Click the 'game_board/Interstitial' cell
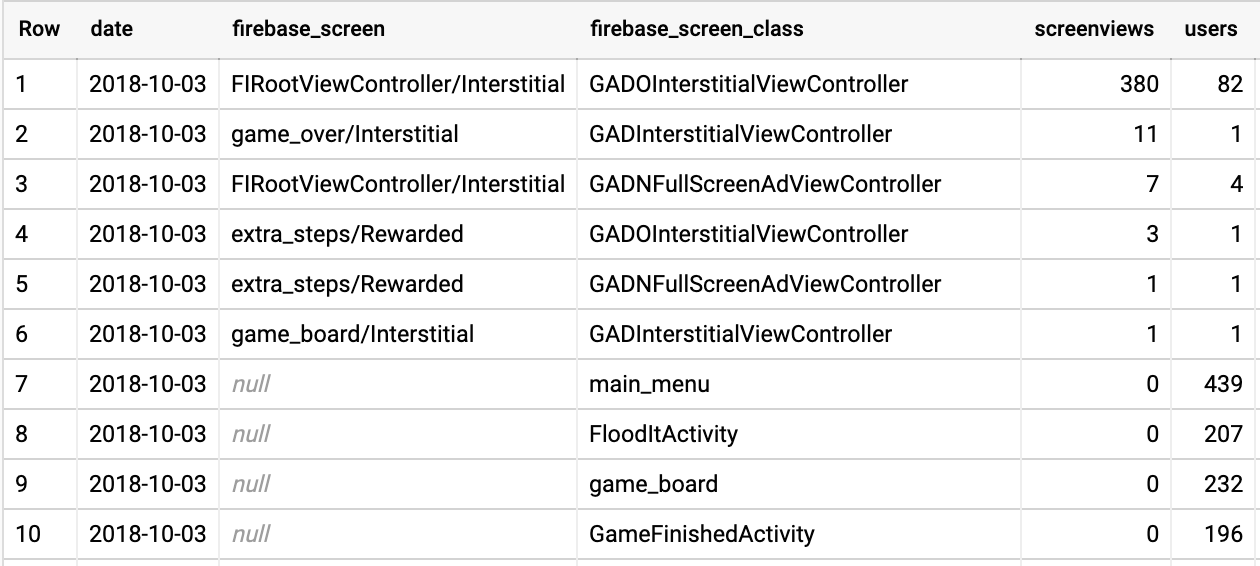The image size is (1260, 566). [353, 334]
